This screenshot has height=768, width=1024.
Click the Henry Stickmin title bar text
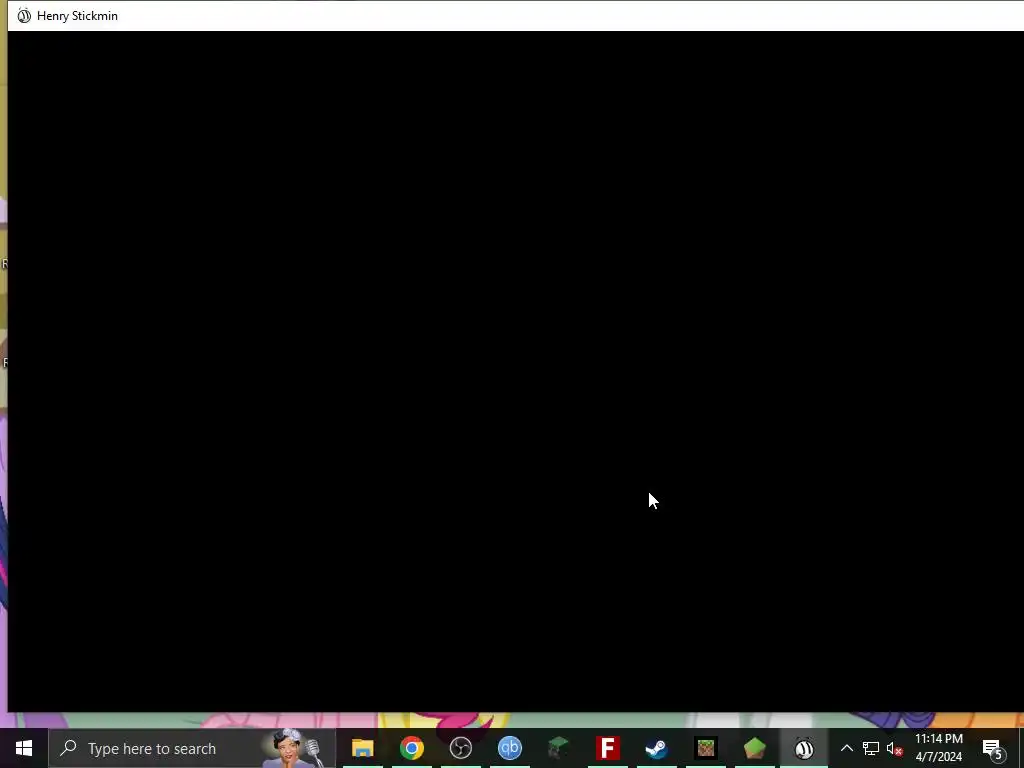[77, 16]
